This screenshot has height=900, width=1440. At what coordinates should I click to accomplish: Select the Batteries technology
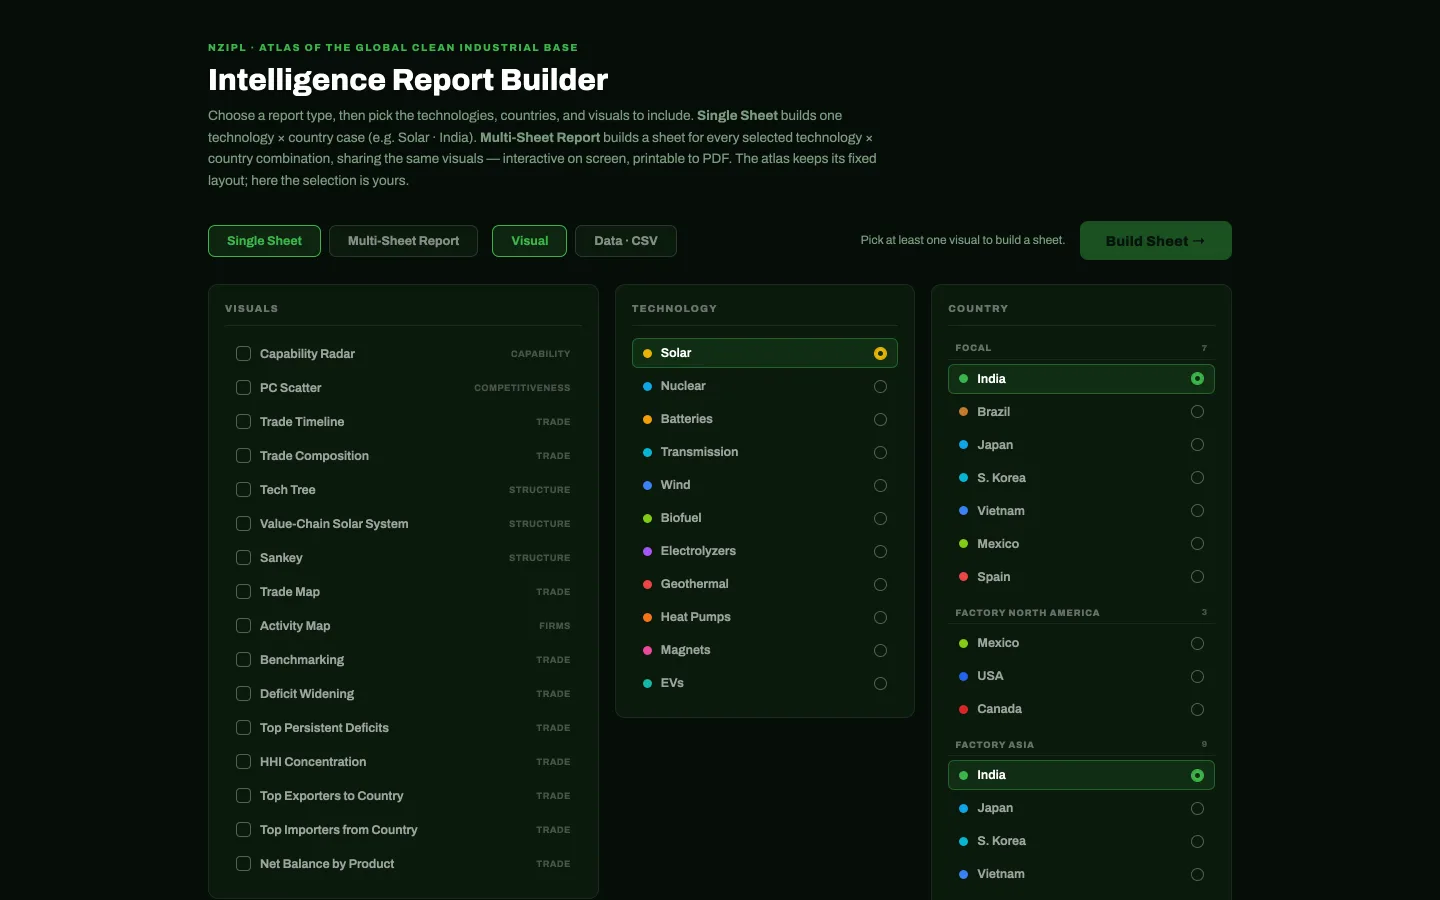pos(765,419)
